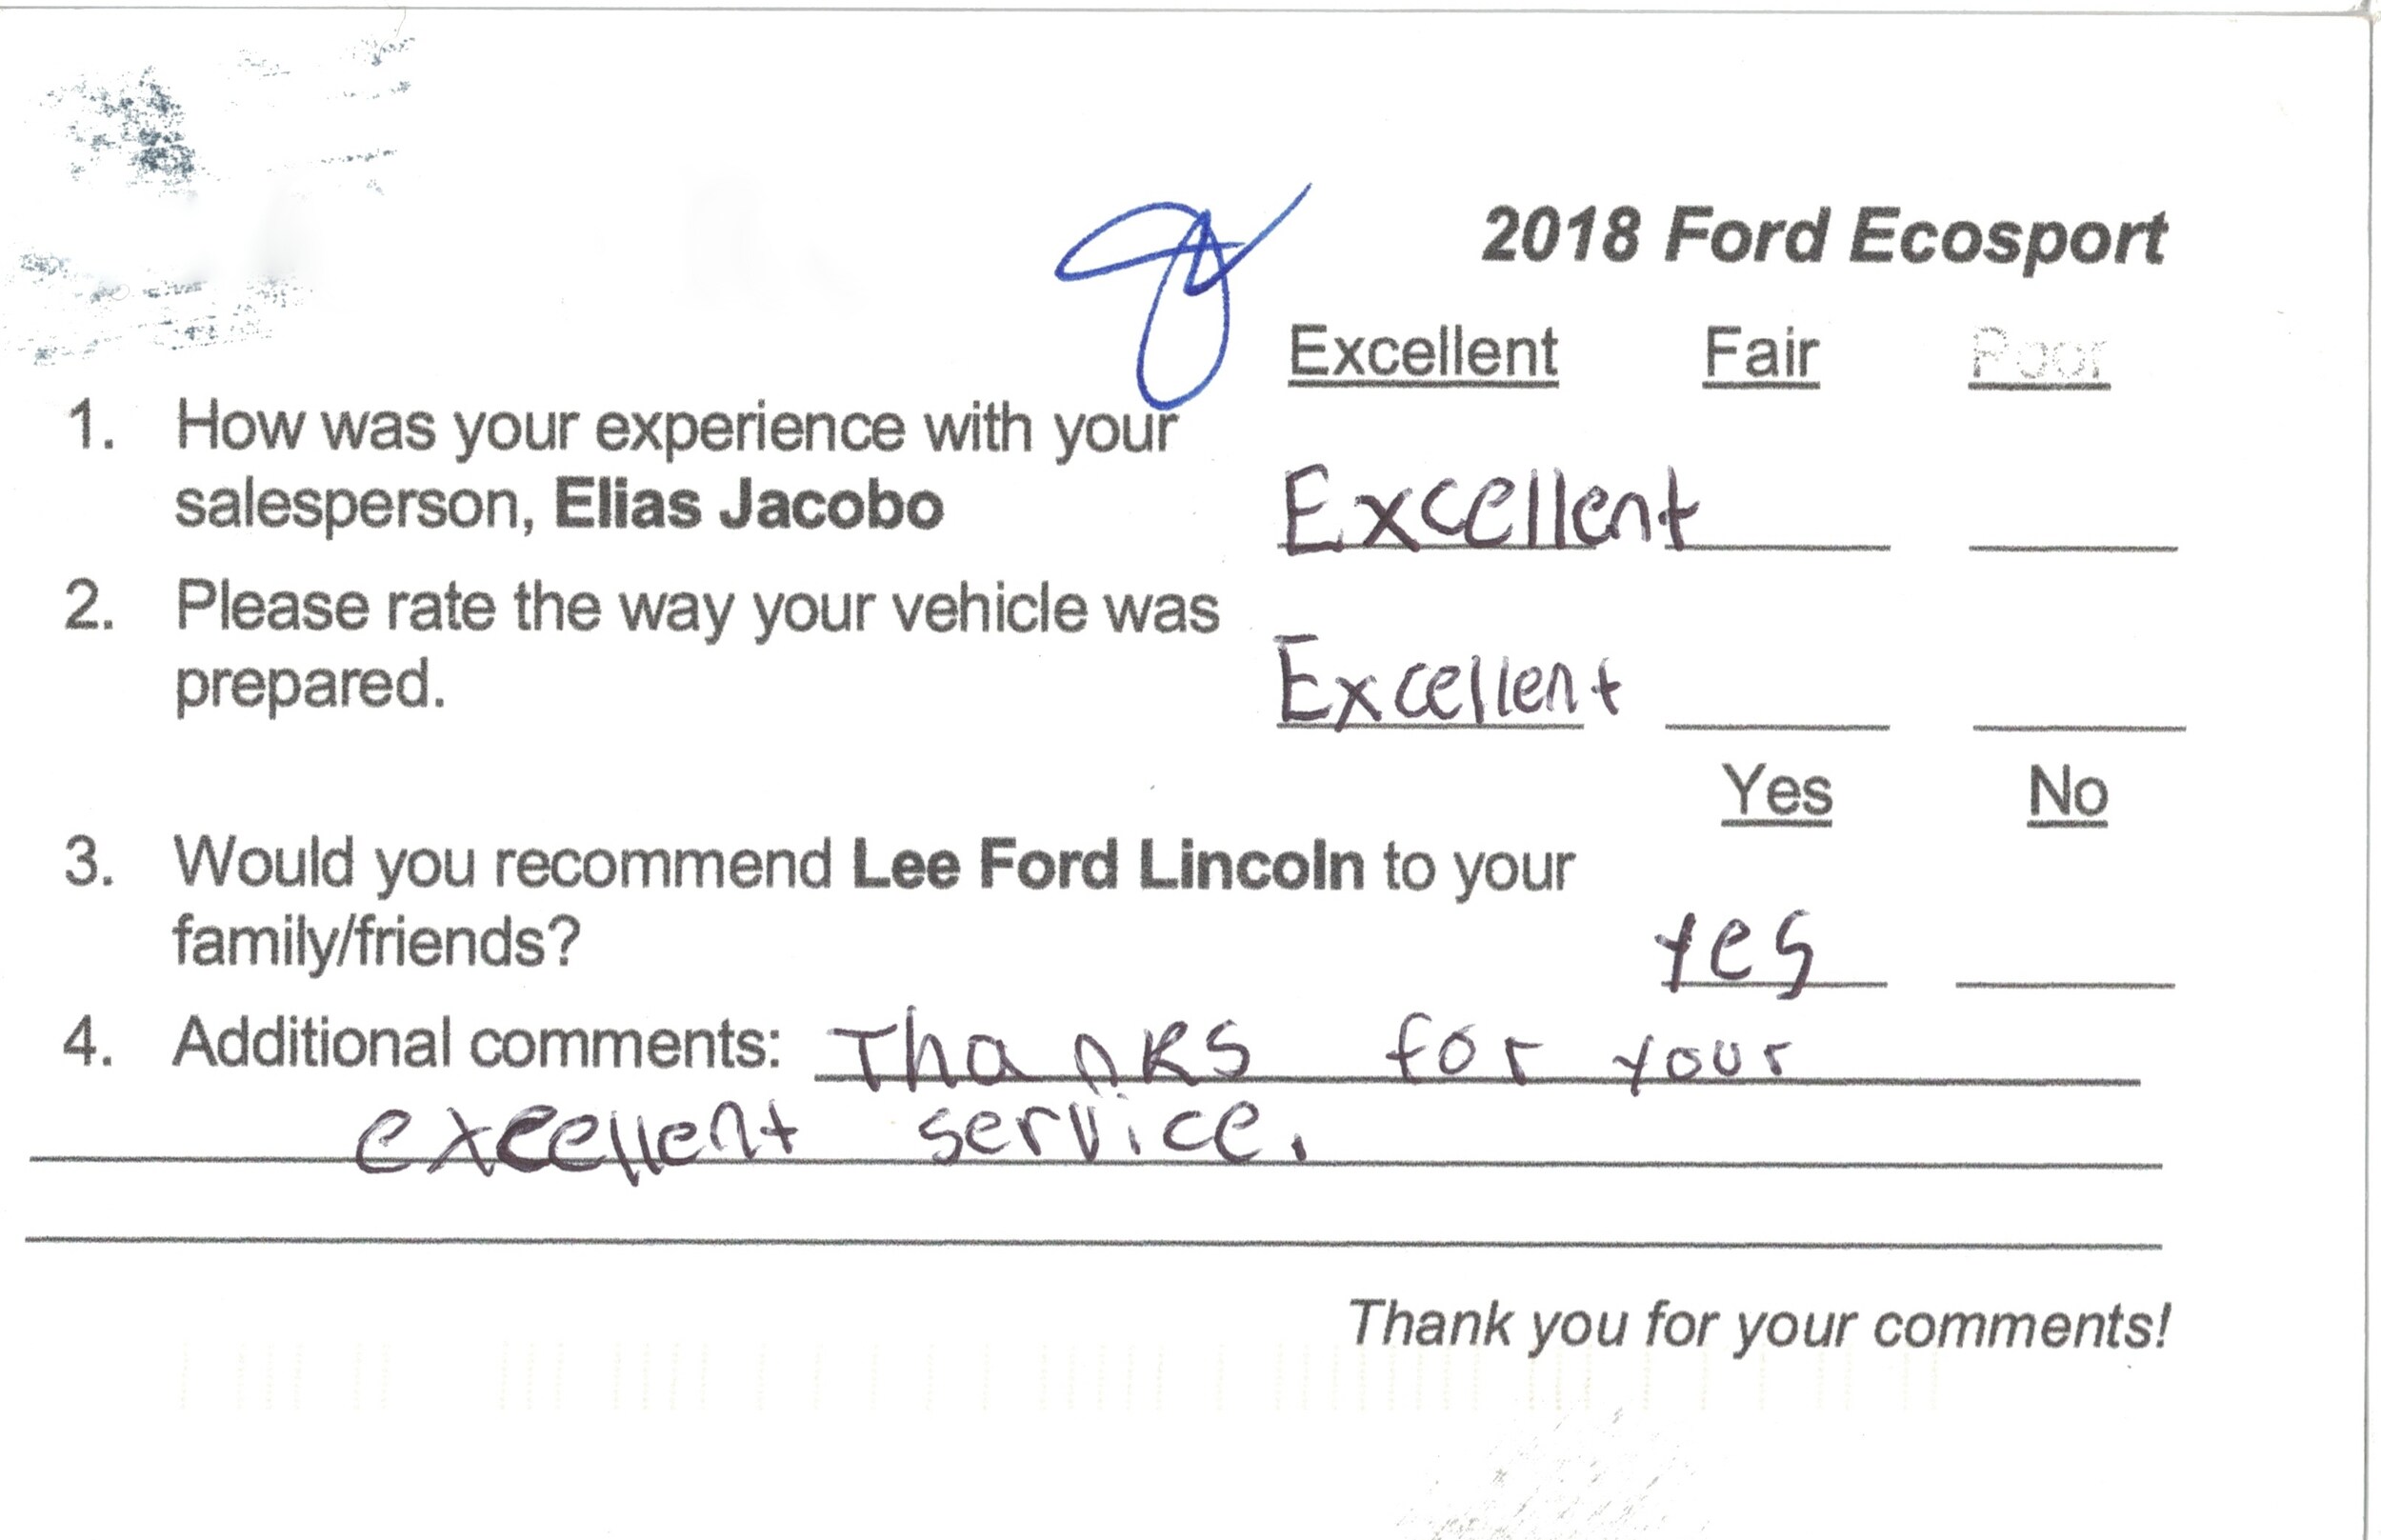Select the Fair column header

pyautogui.click(x=1761, y=355)
